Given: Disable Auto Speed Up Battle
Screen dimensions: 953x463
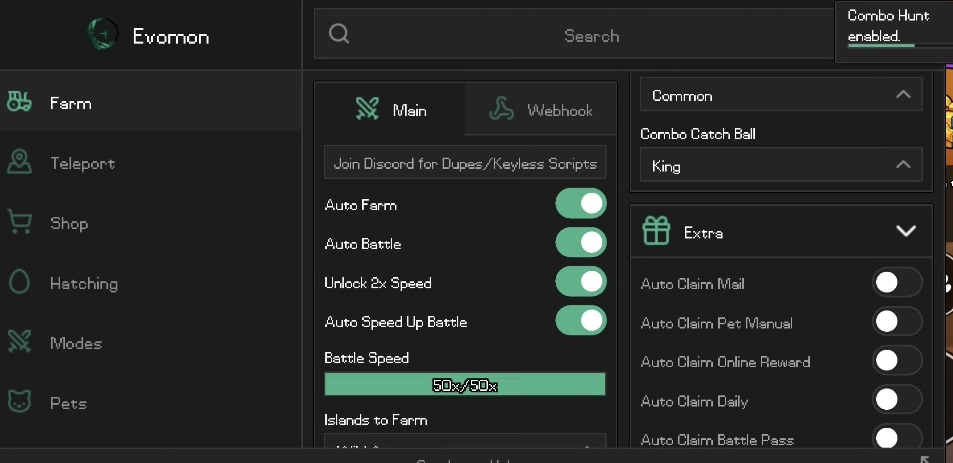Looking at the screenshot, I should coord(581,320).
